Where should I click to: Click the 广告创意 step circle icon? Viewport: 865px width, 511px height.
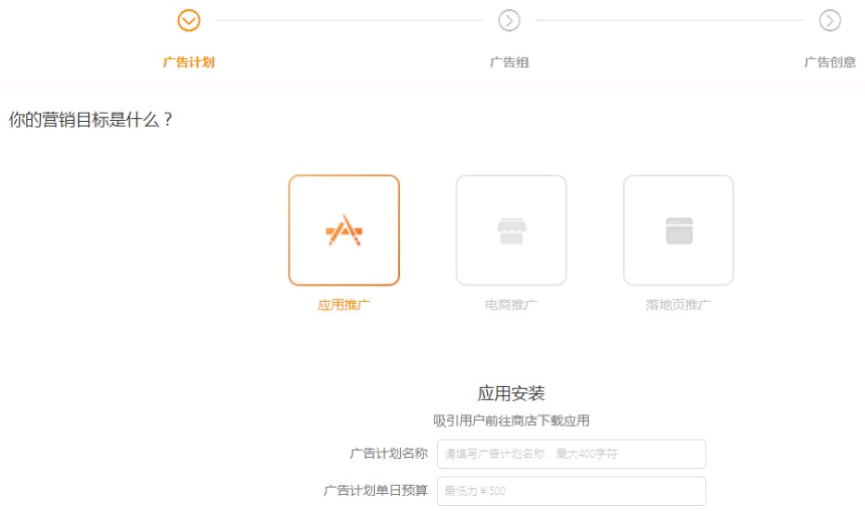click(830, 20)
